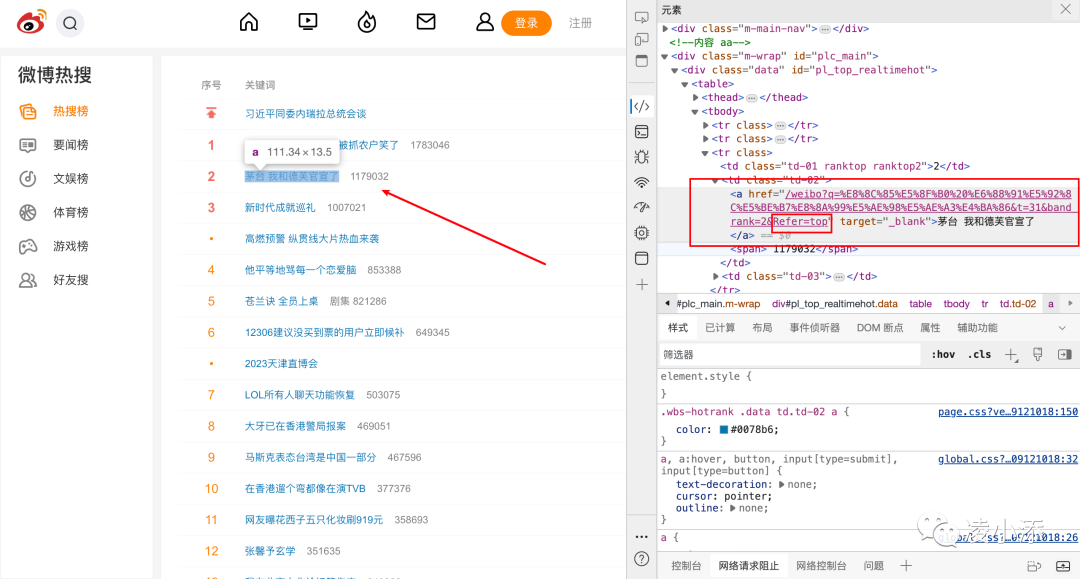
Task: Open topic 在香港遛个弯都像在演TVB
Action: pyautogui.click(x=305, y=489)
